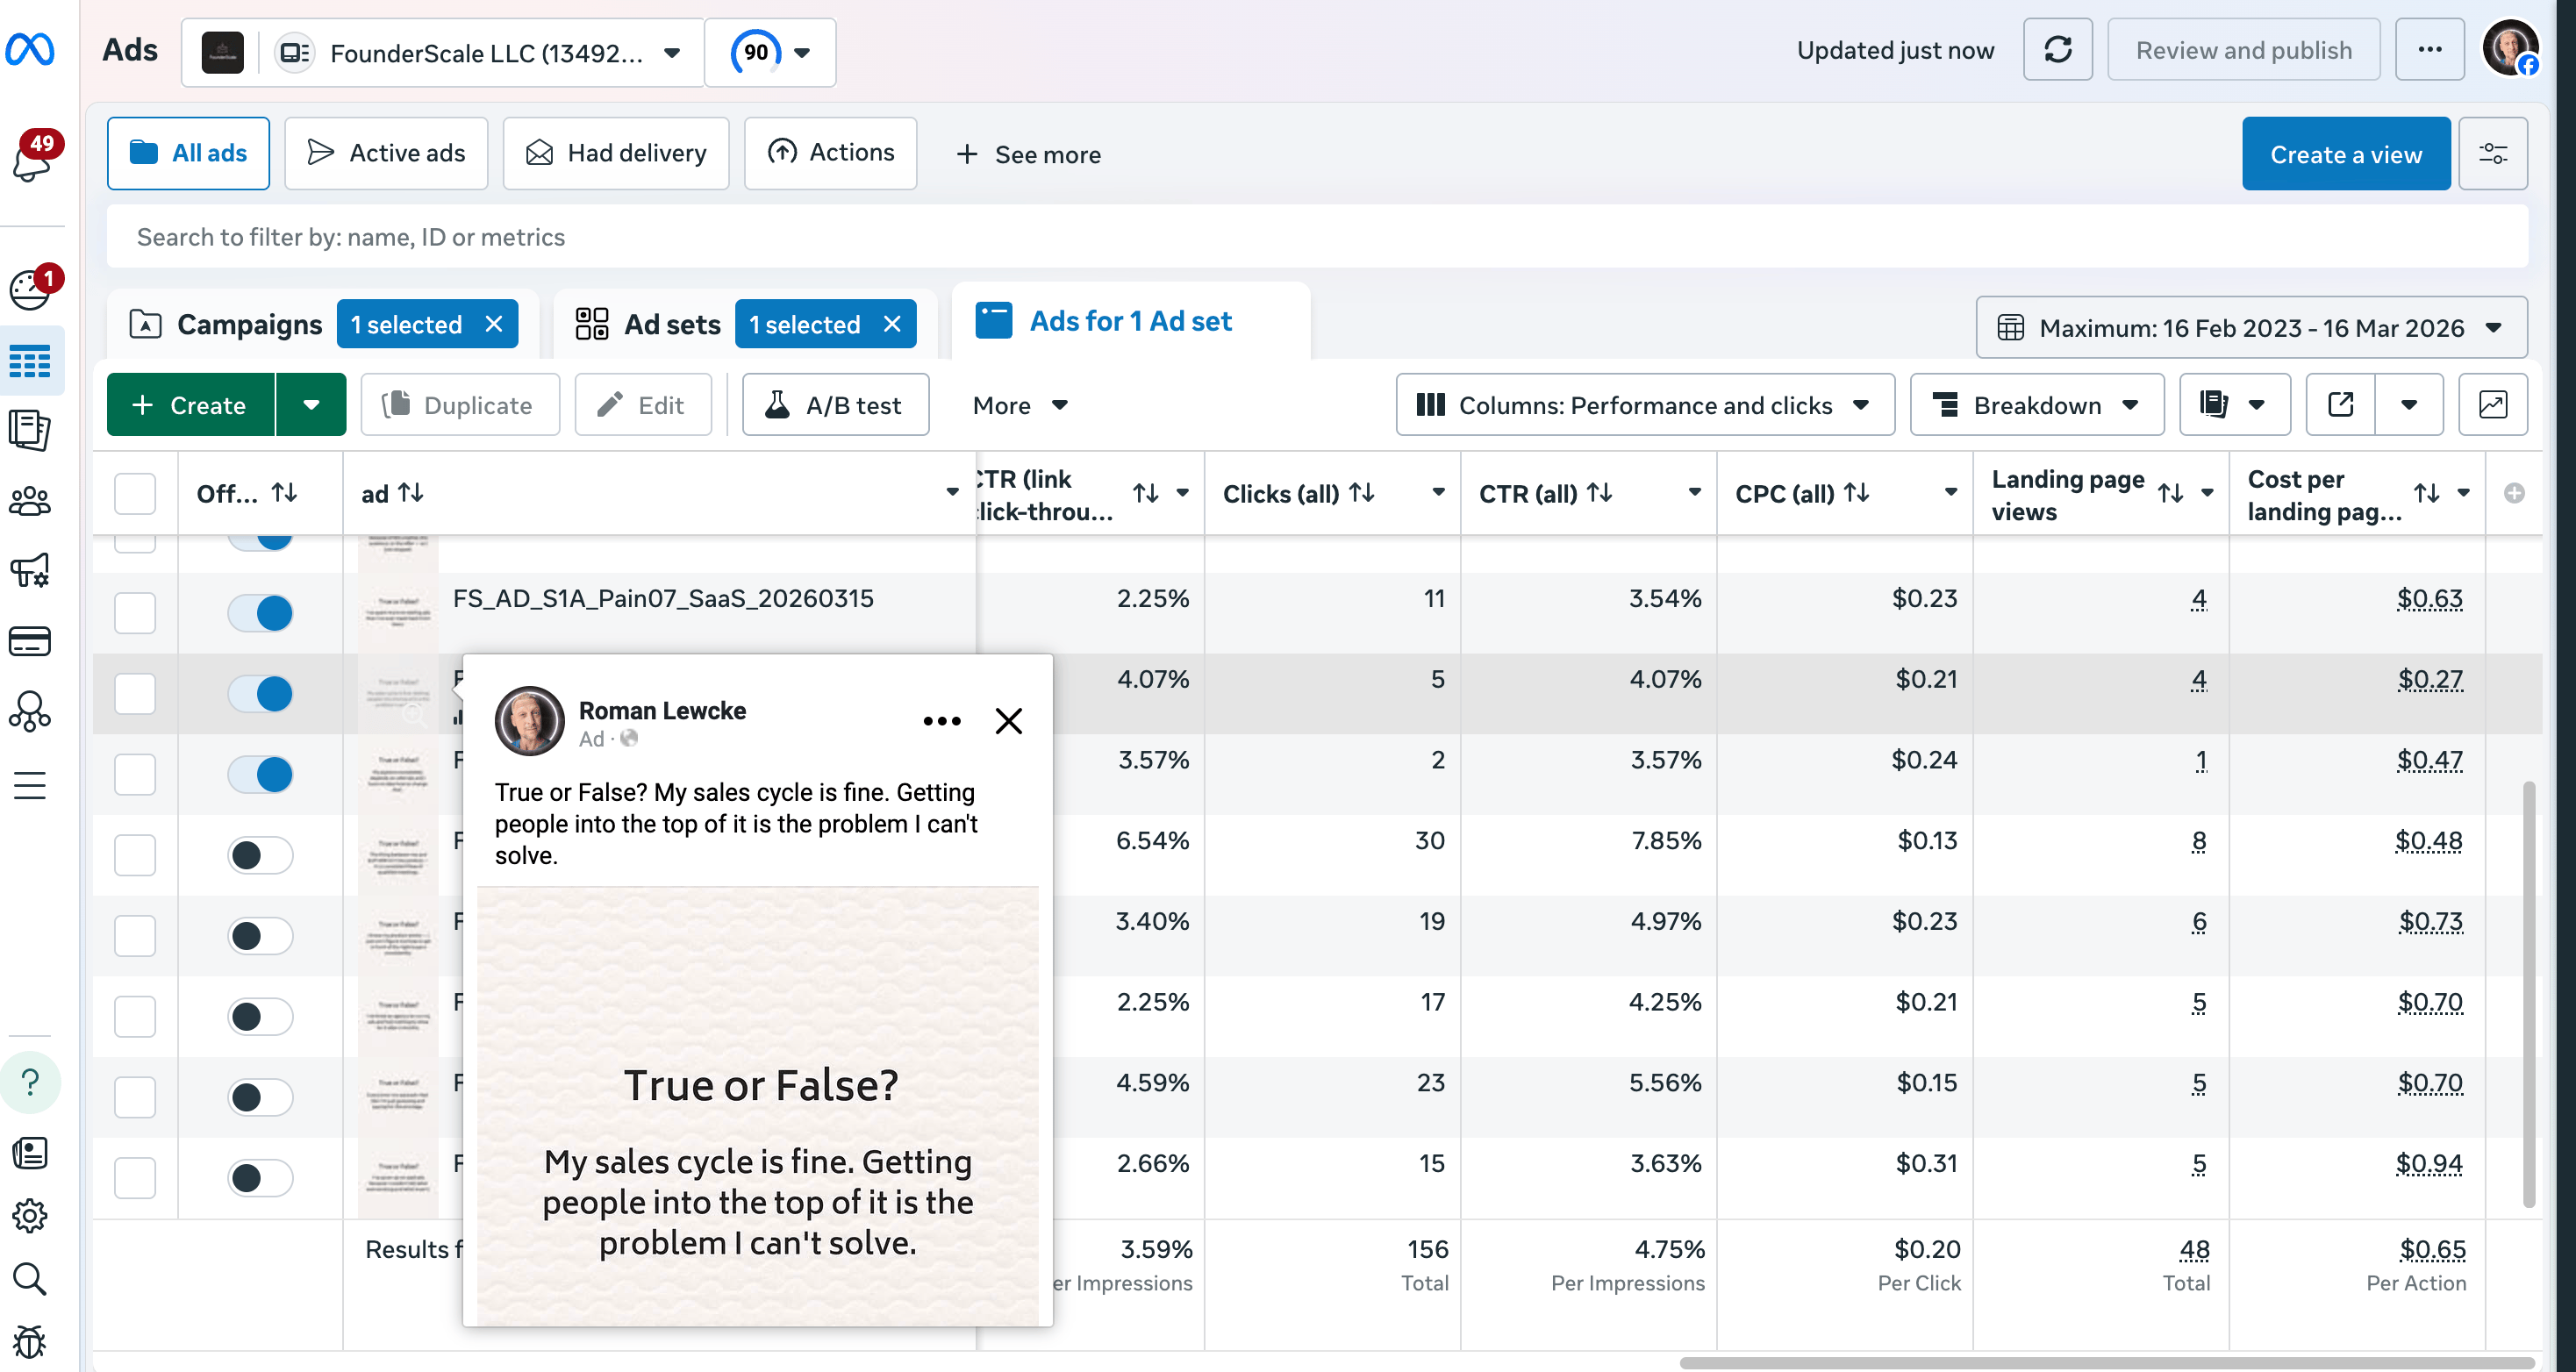The width and height of the screenshot is (2576, 1372).
Task: Switch to the Active ads tab
Action: 386,154
